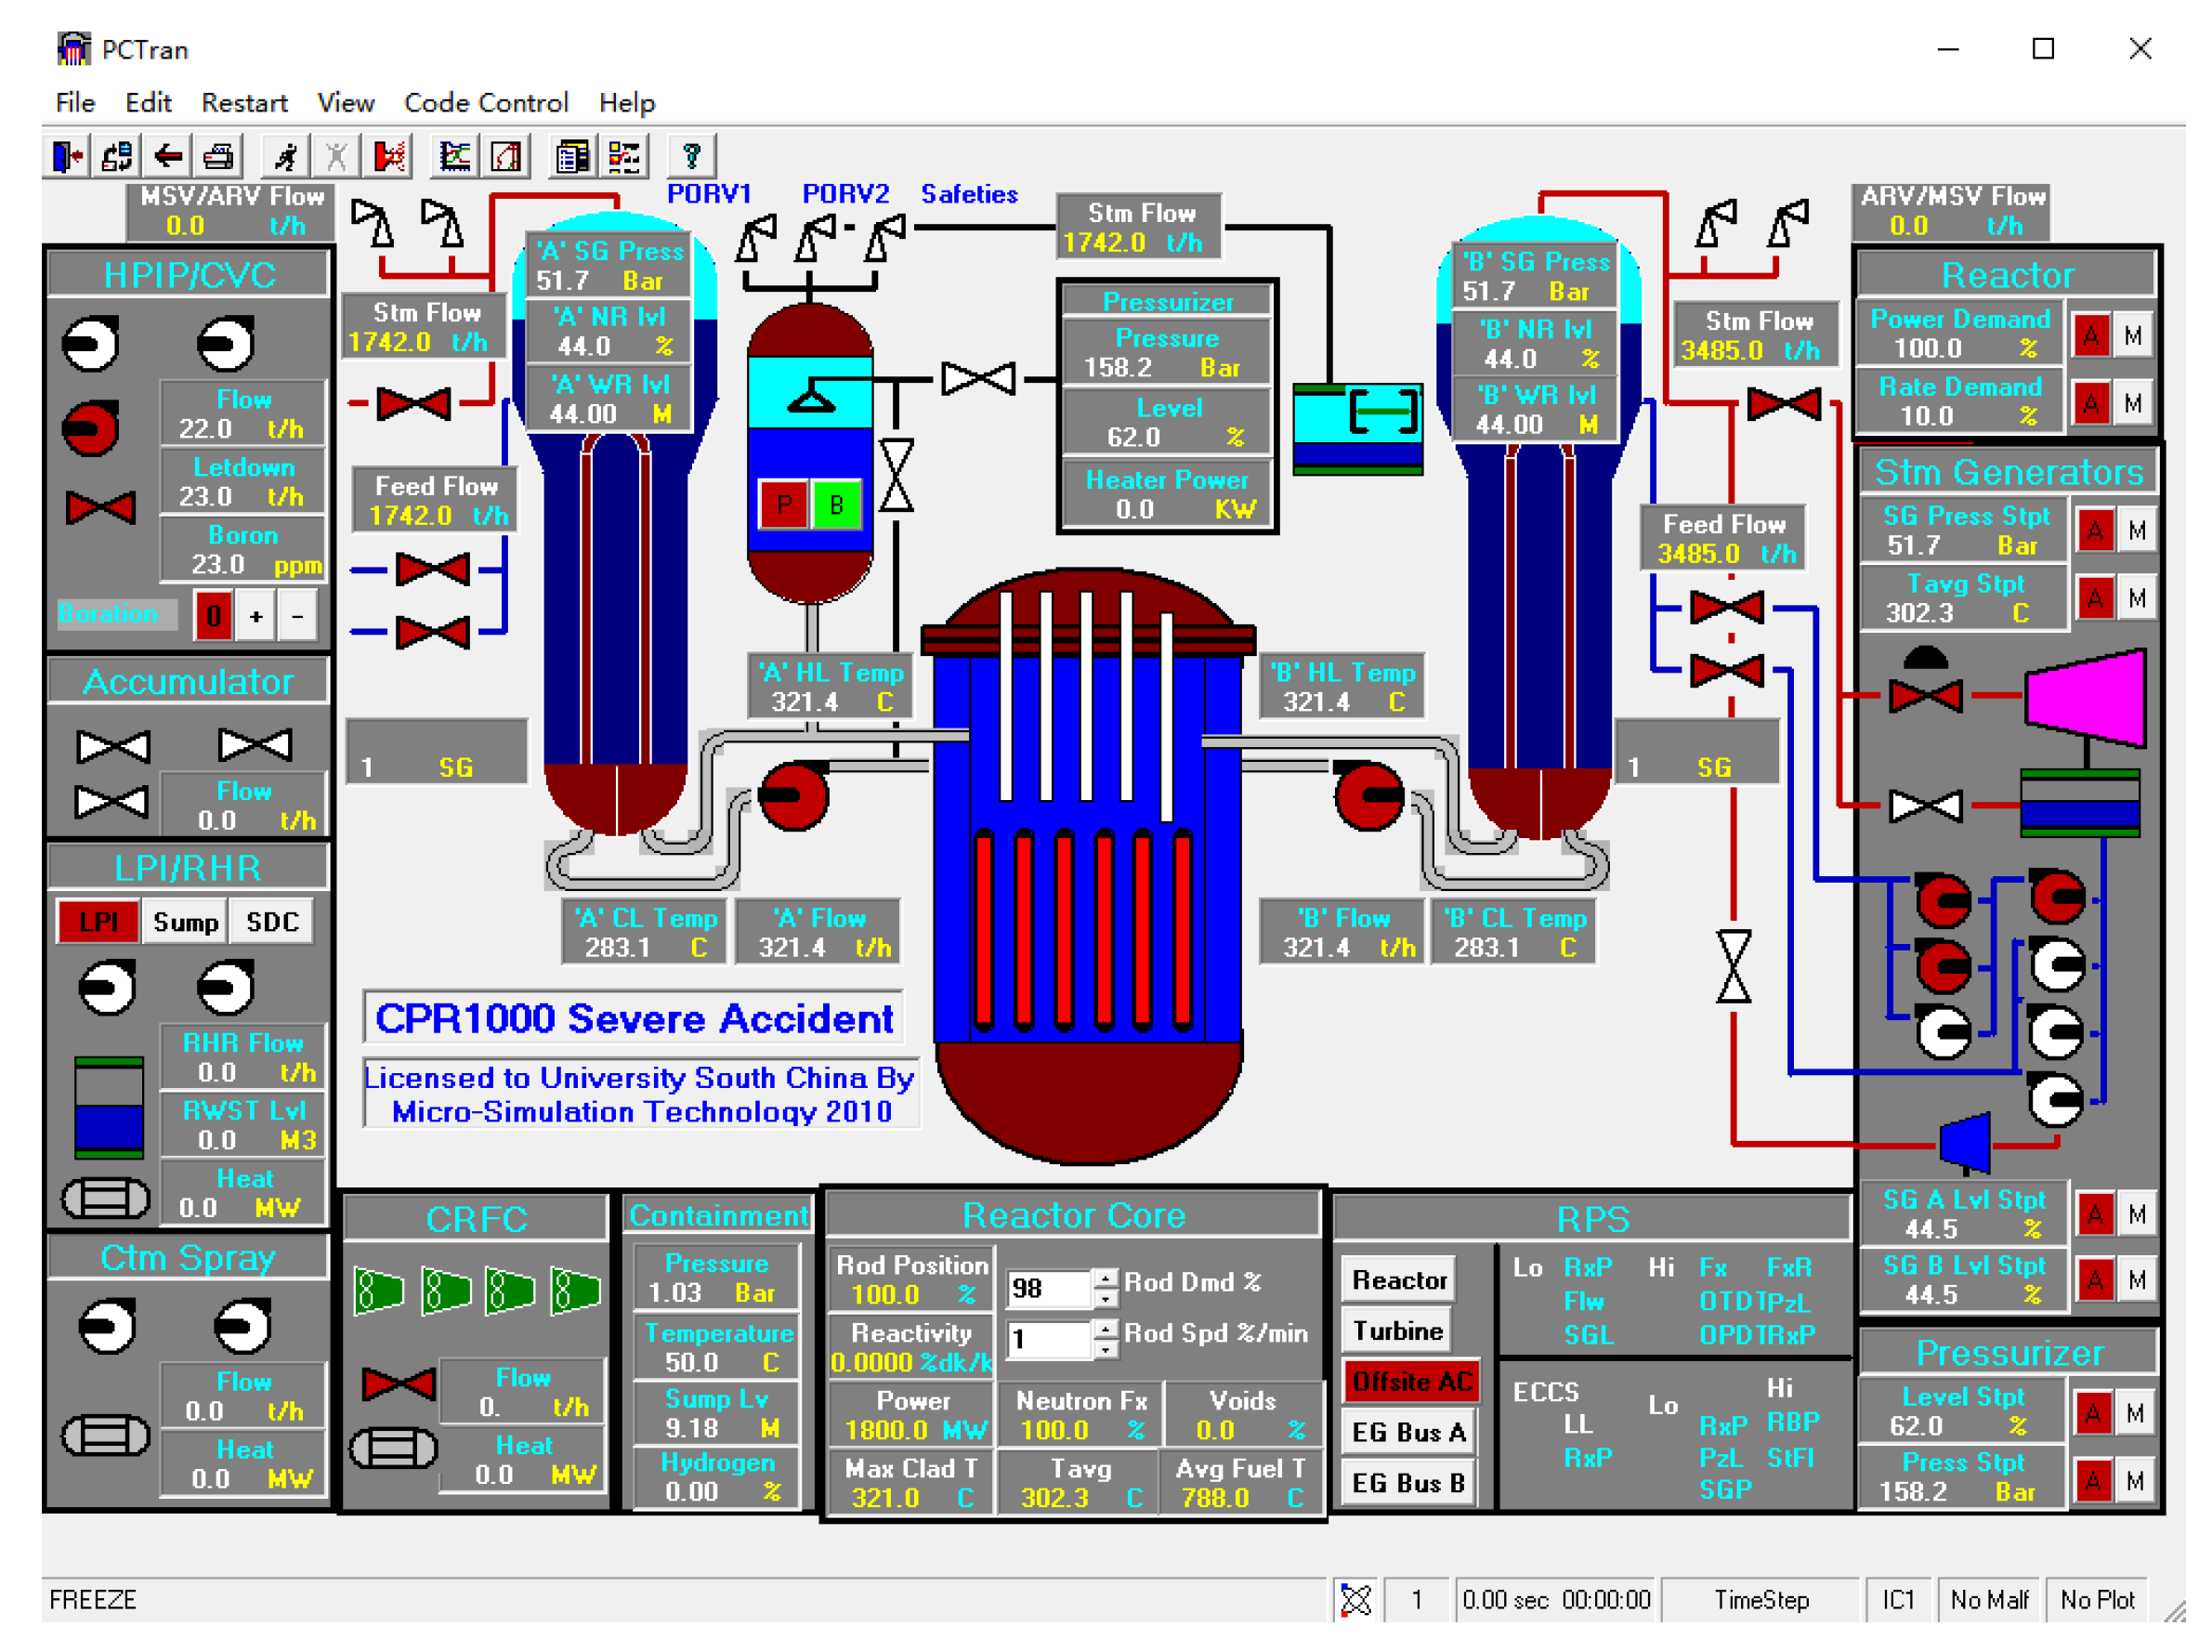
Task: Open the Restart menu
Action: tap(244, 103)
